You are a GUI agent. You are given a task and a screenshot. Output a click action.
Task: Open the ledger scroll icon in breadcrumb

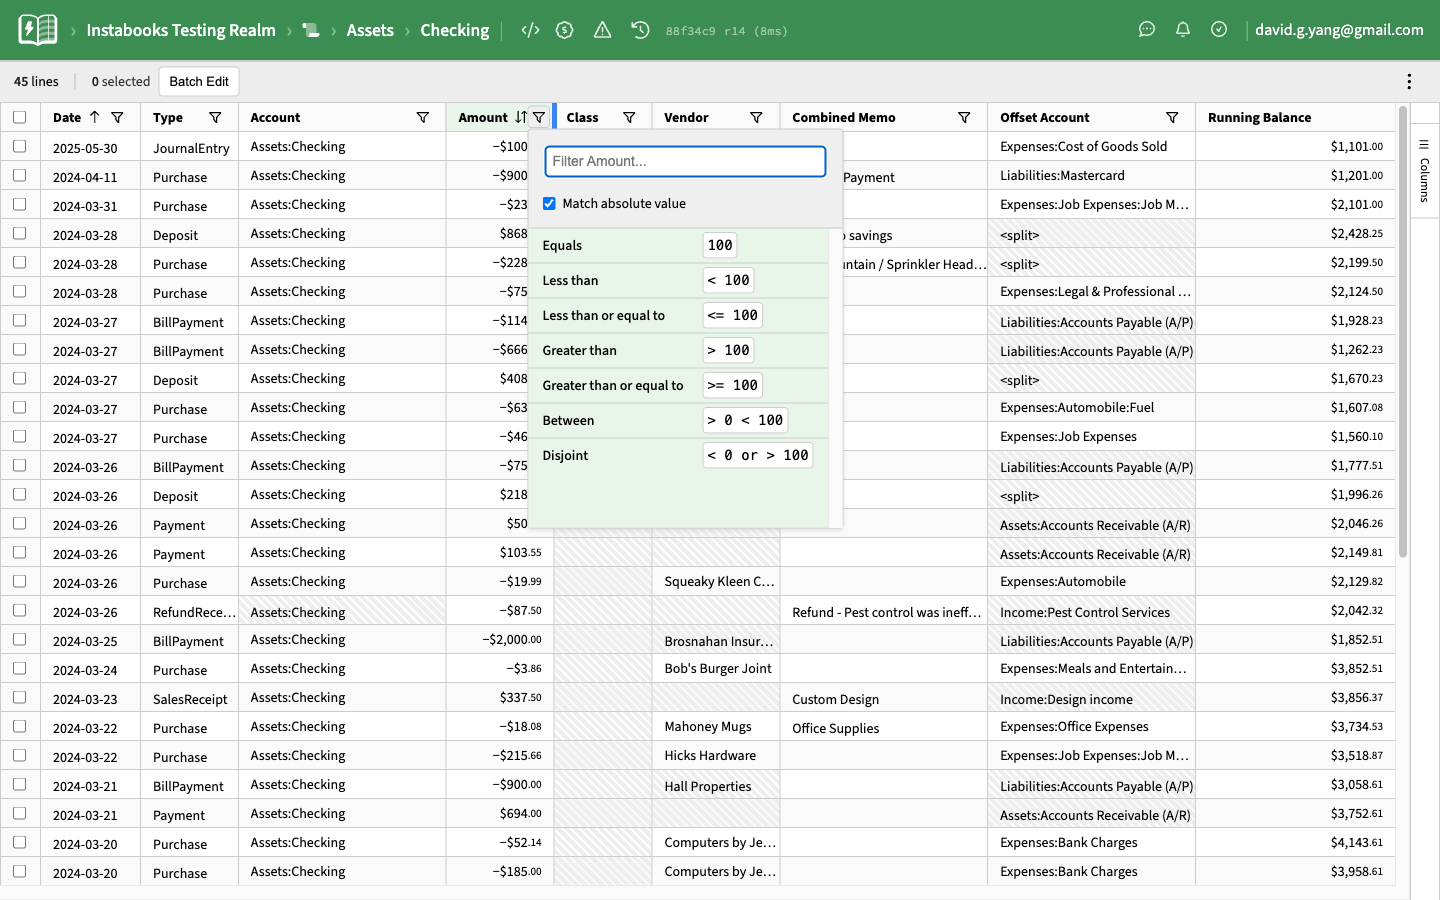tap(311, 30)
